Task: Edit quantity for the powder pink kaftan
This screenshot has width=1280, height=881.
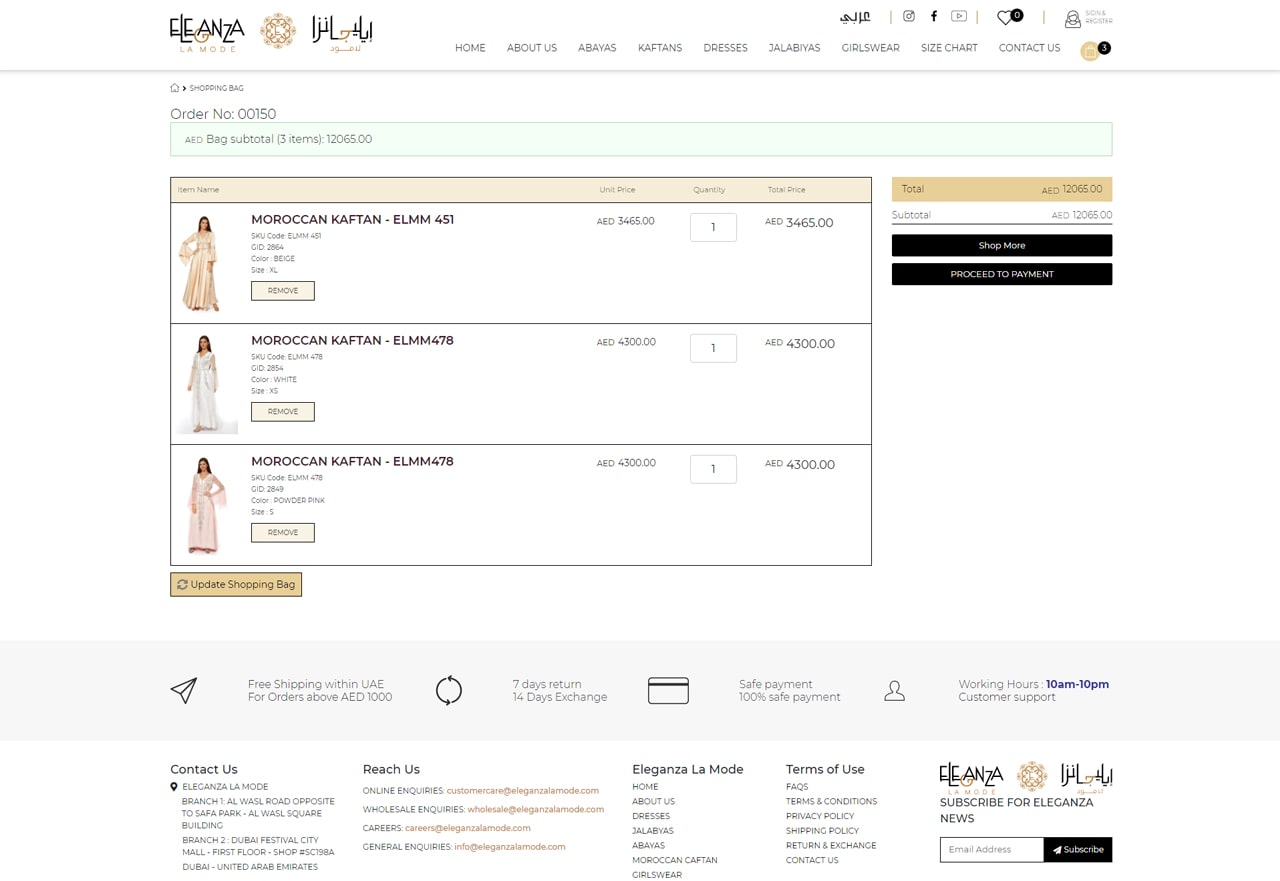Action: [x=713, y=469]
